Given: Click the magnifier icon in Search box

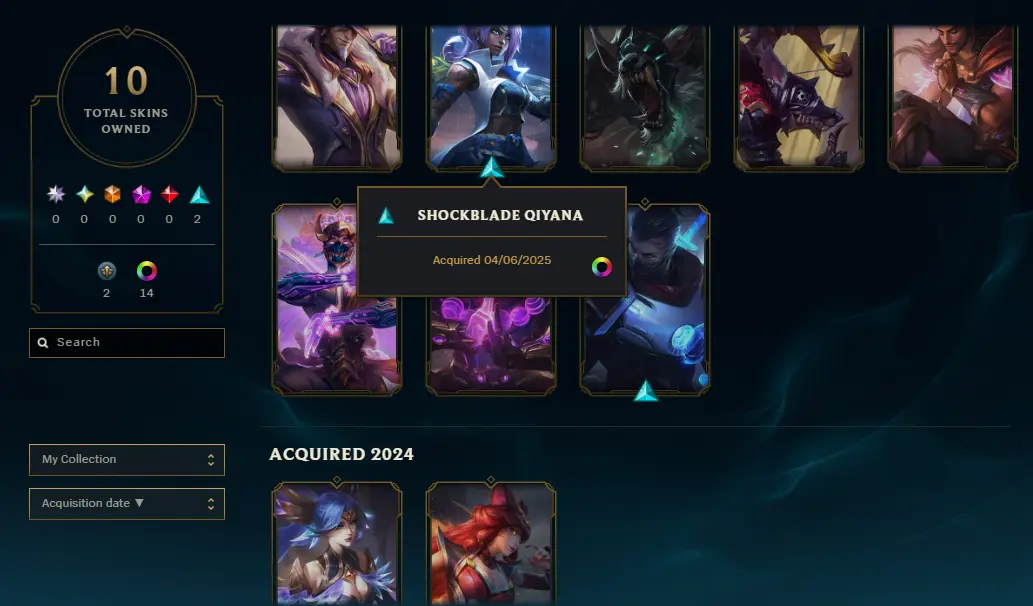Looking at the screenshot, I should 43,343.
